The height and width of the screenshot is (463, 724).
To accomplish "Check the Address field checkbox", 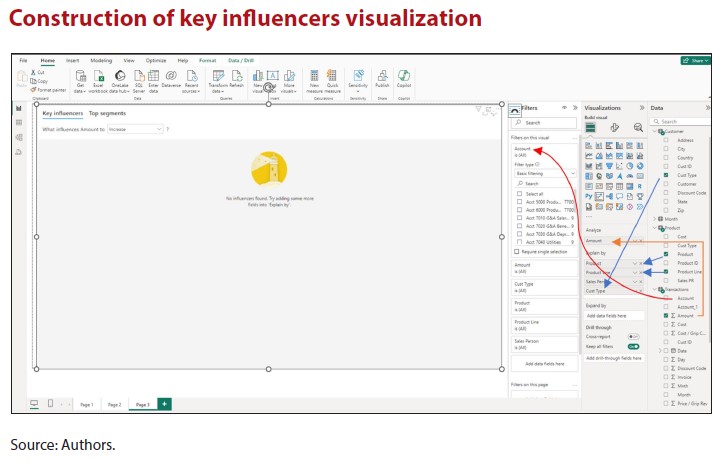I will [666, 140].
